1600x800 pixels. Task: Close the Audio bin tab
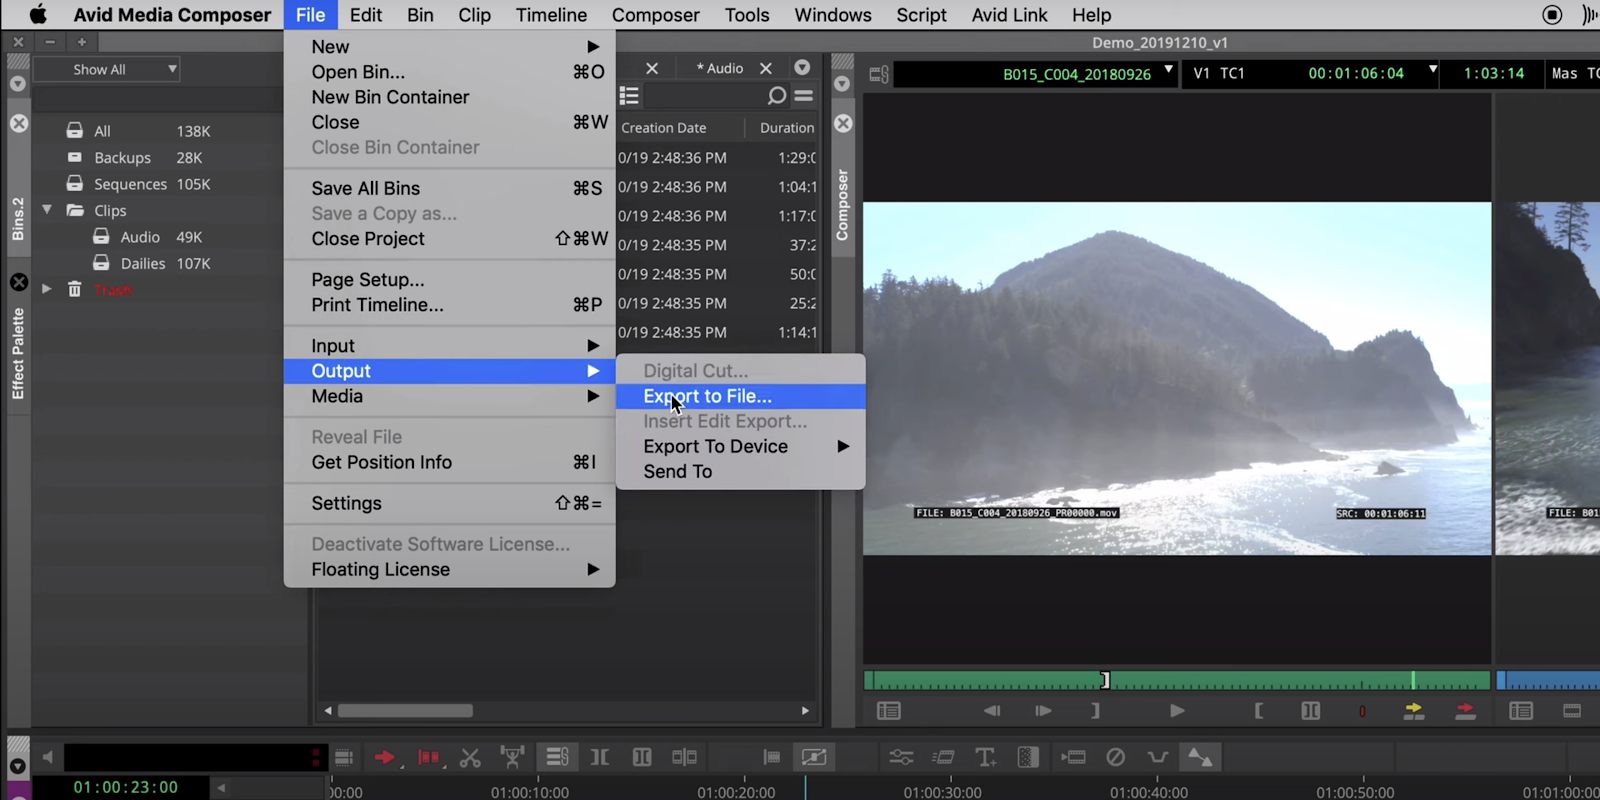coord(766,68)
